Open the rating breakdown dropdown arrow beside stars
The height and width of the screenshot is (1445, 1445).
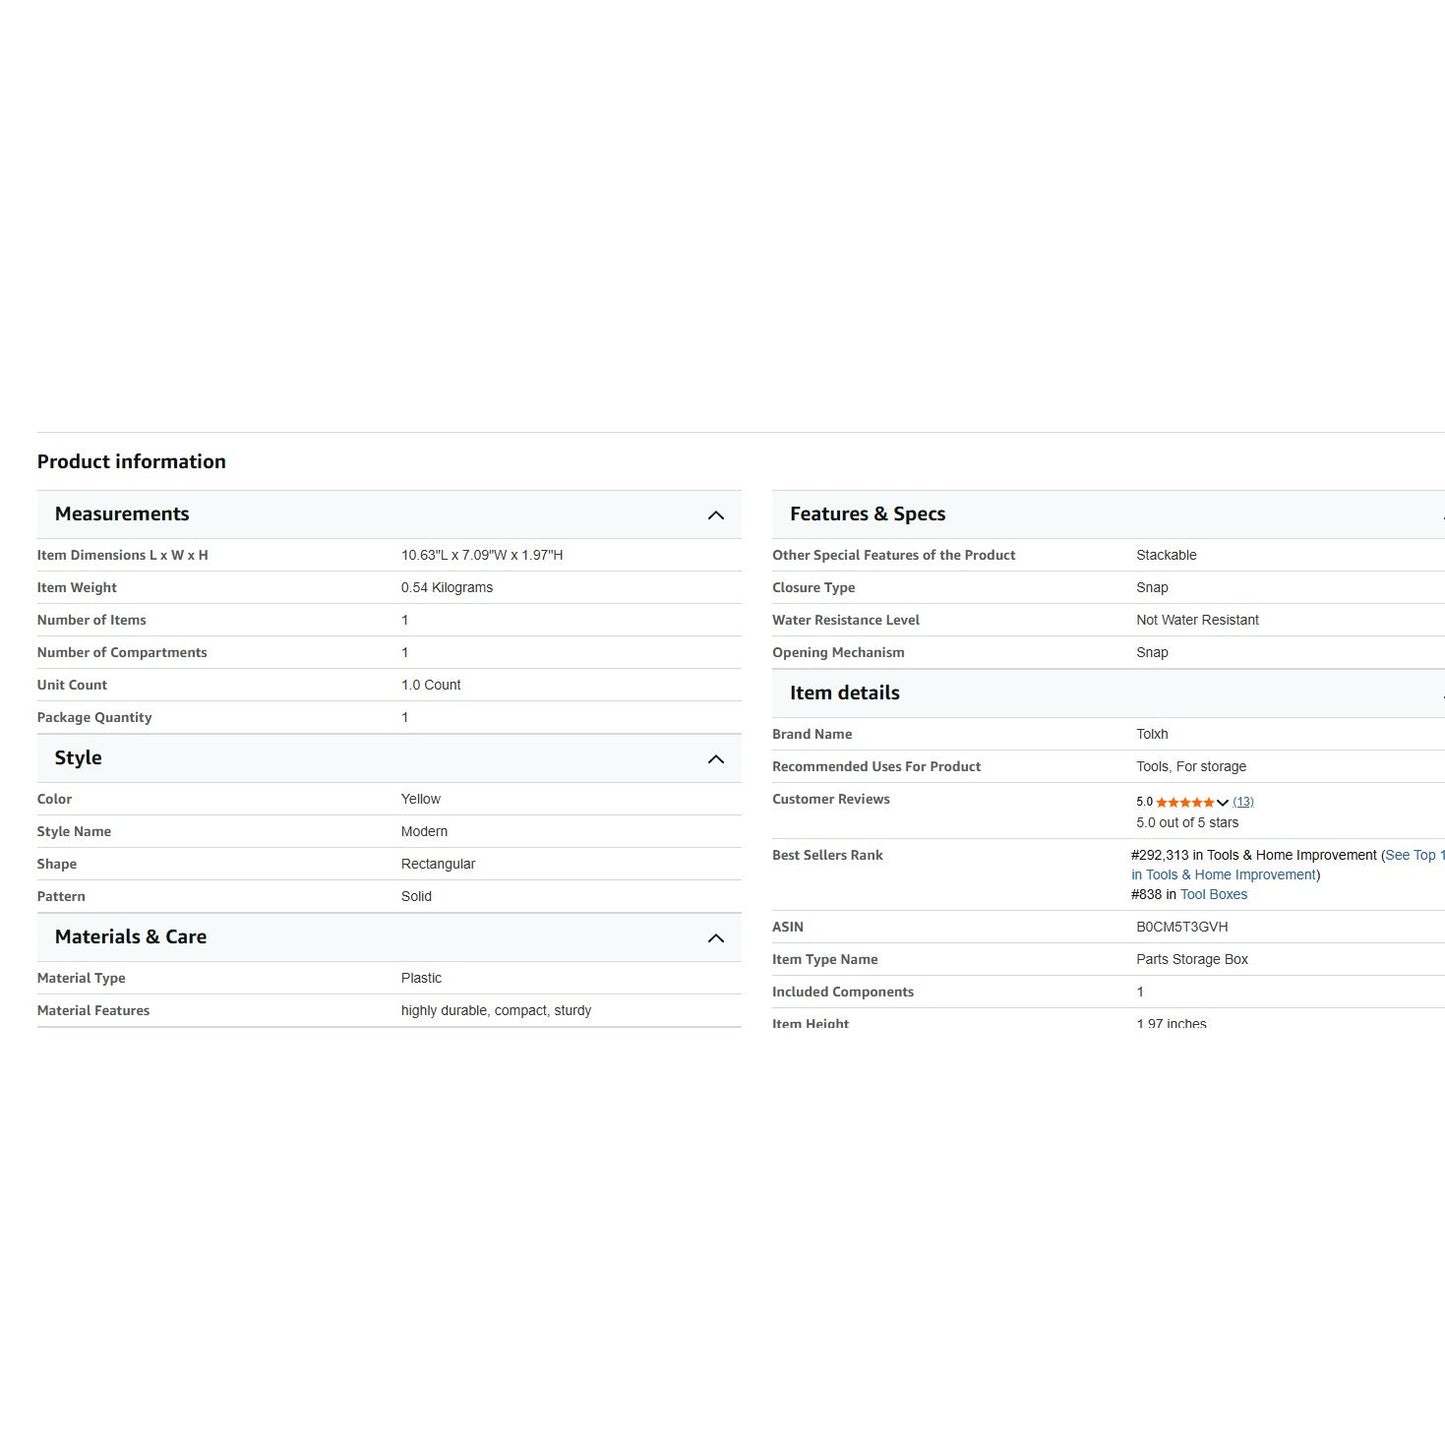(x=1222, y=802)
